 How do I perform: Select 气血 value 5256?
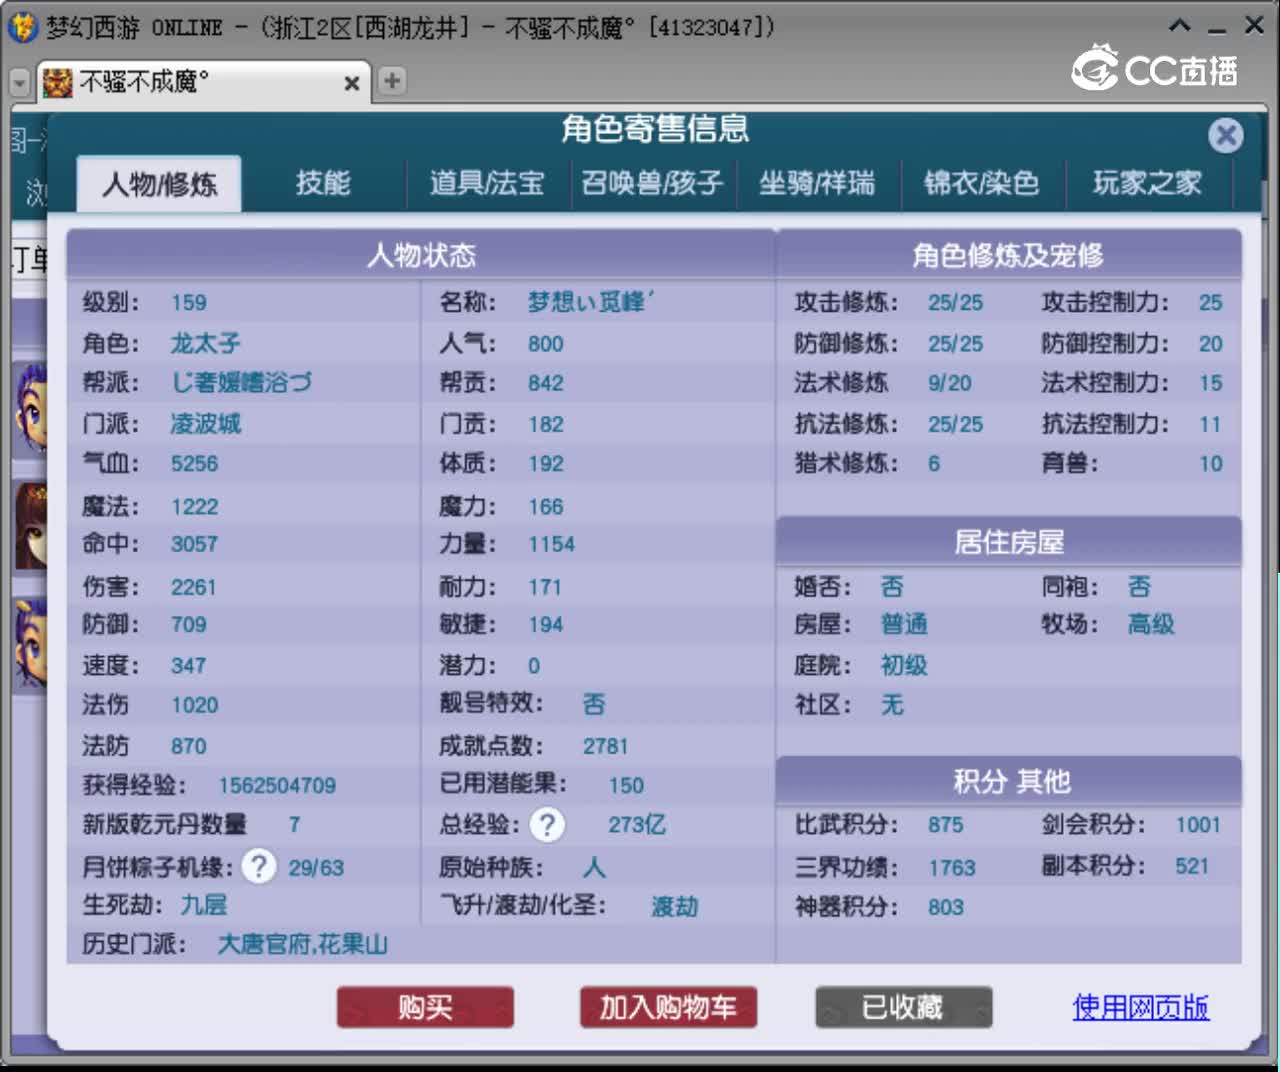point(194,464)
